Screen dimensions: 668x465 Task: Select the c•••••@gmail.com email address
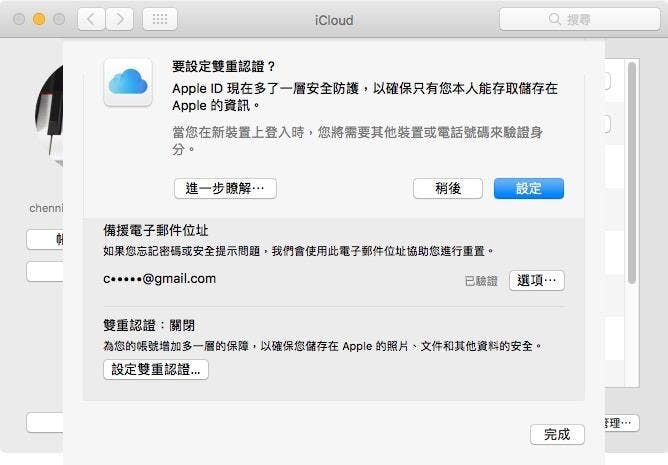click(x=160, y=279)
